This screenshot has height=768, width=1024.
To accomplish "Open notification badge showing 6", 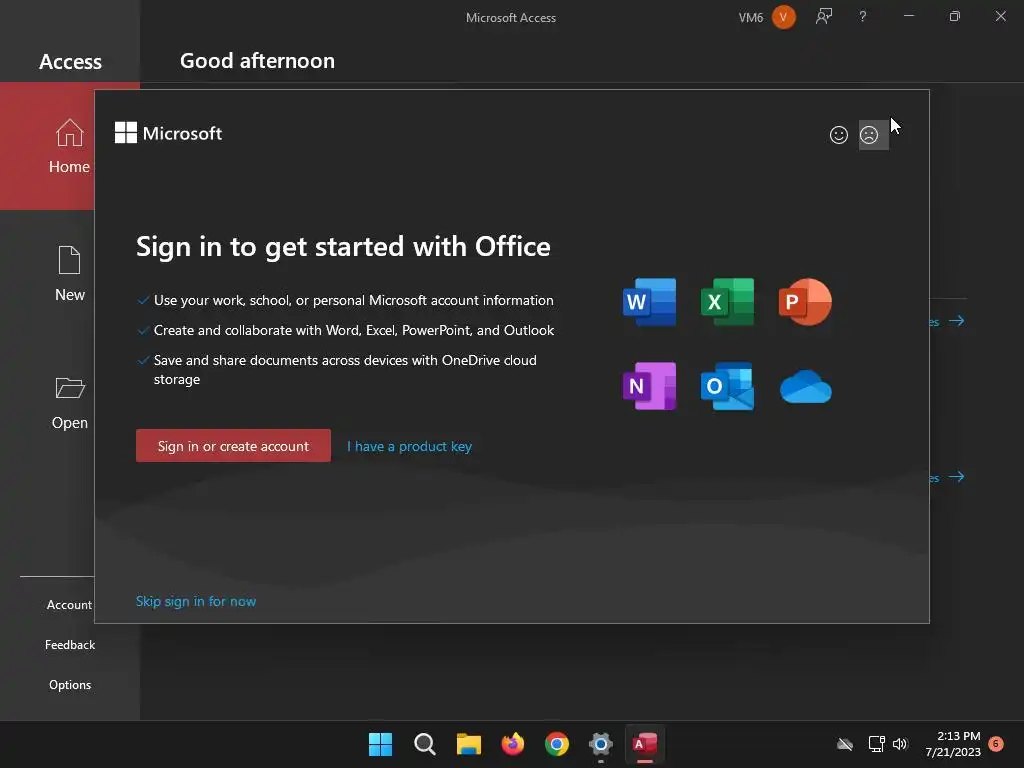I will click(x=996, y=744).
